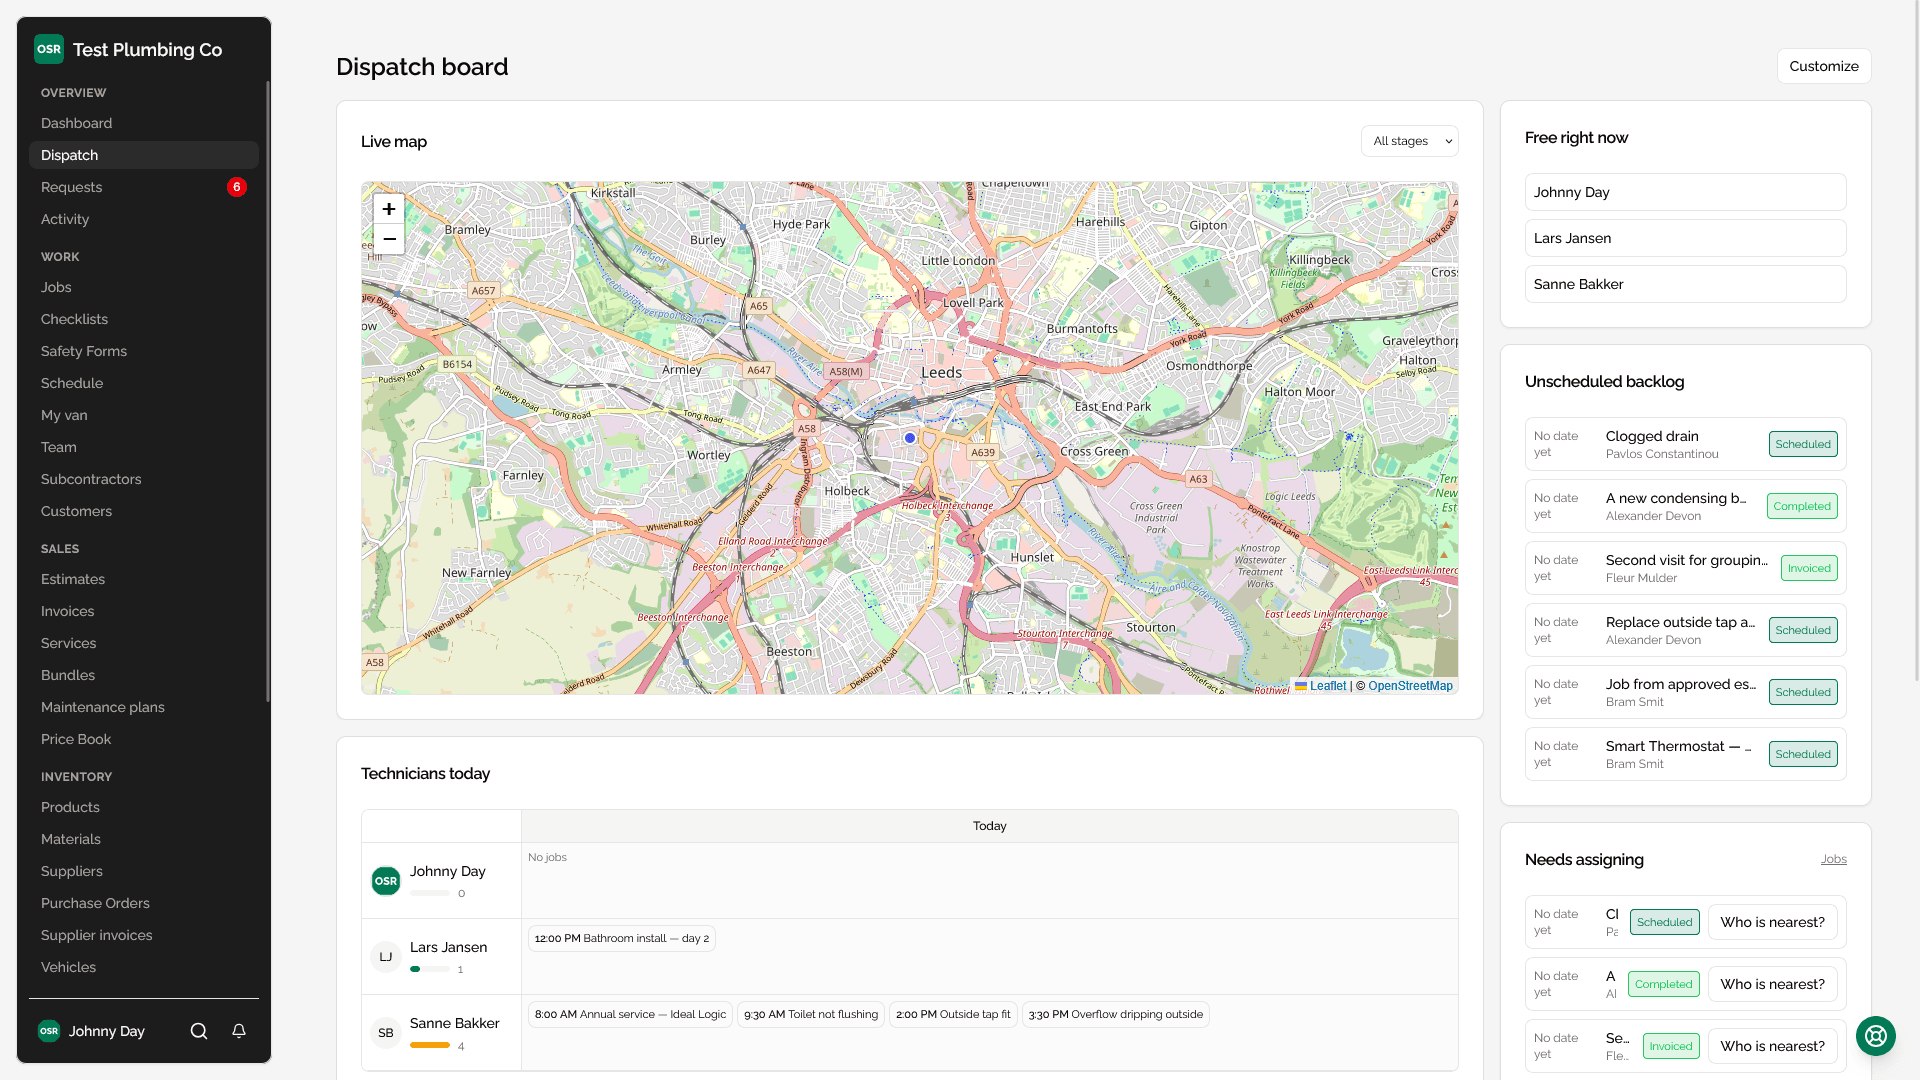Open Safety Forms

(144, 351)
